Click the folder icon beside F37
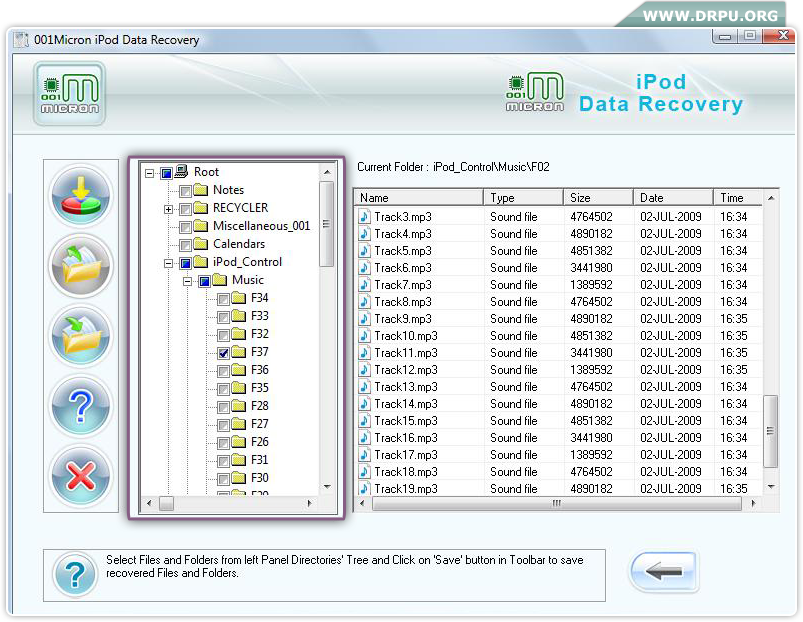 coord(239,352)
